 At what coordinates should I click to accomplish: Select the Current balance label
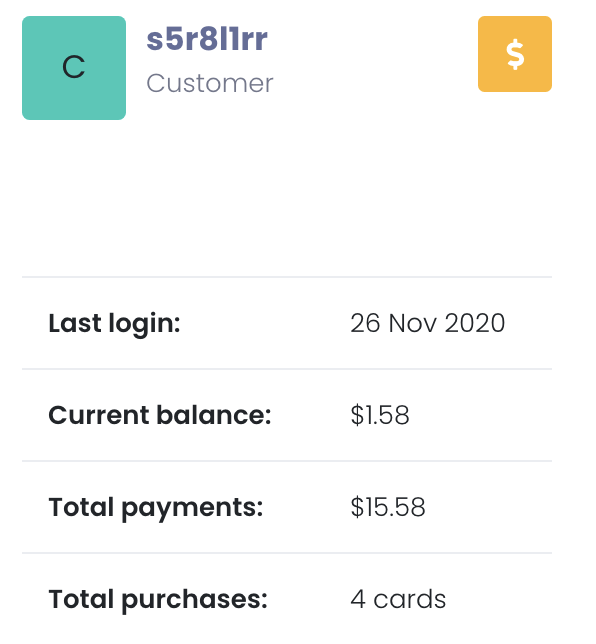click(x=160, y=415)
